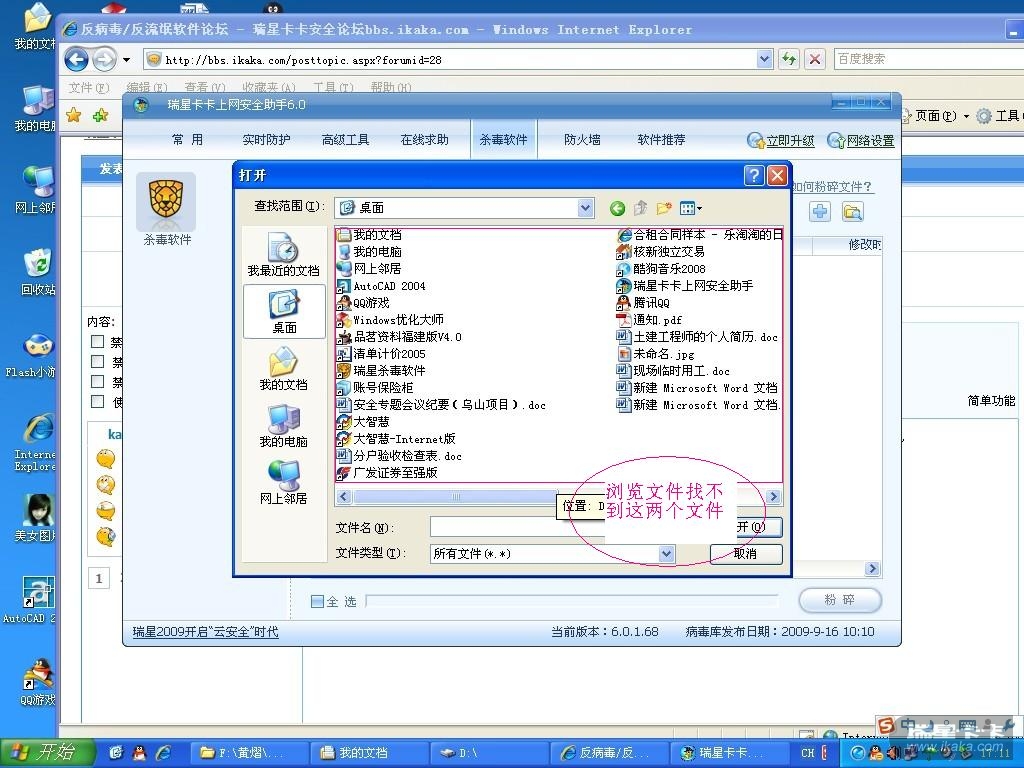Open 常用 tab
The image size is (1024, 768).
(187, 140)
